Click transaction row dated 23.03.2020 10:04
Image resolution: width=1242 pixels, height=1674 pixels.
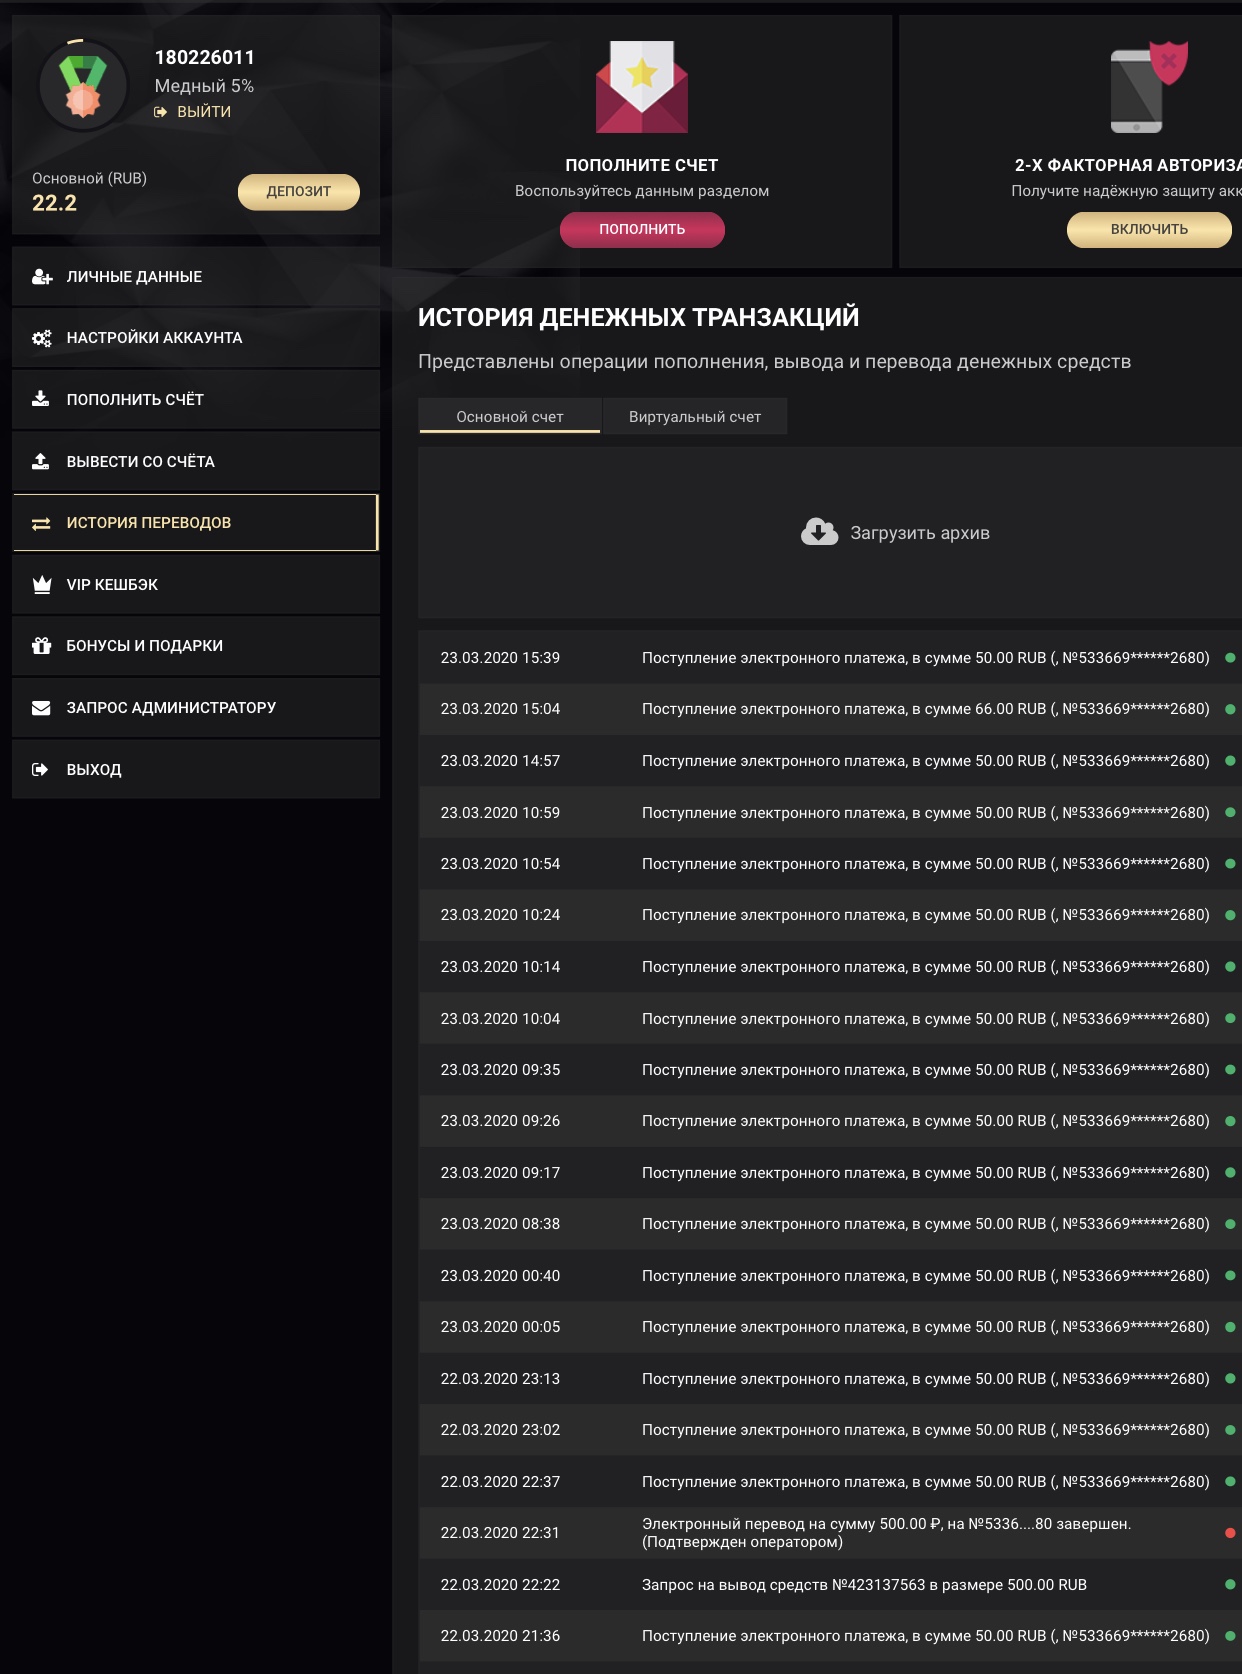click(x=830, y=1019)
